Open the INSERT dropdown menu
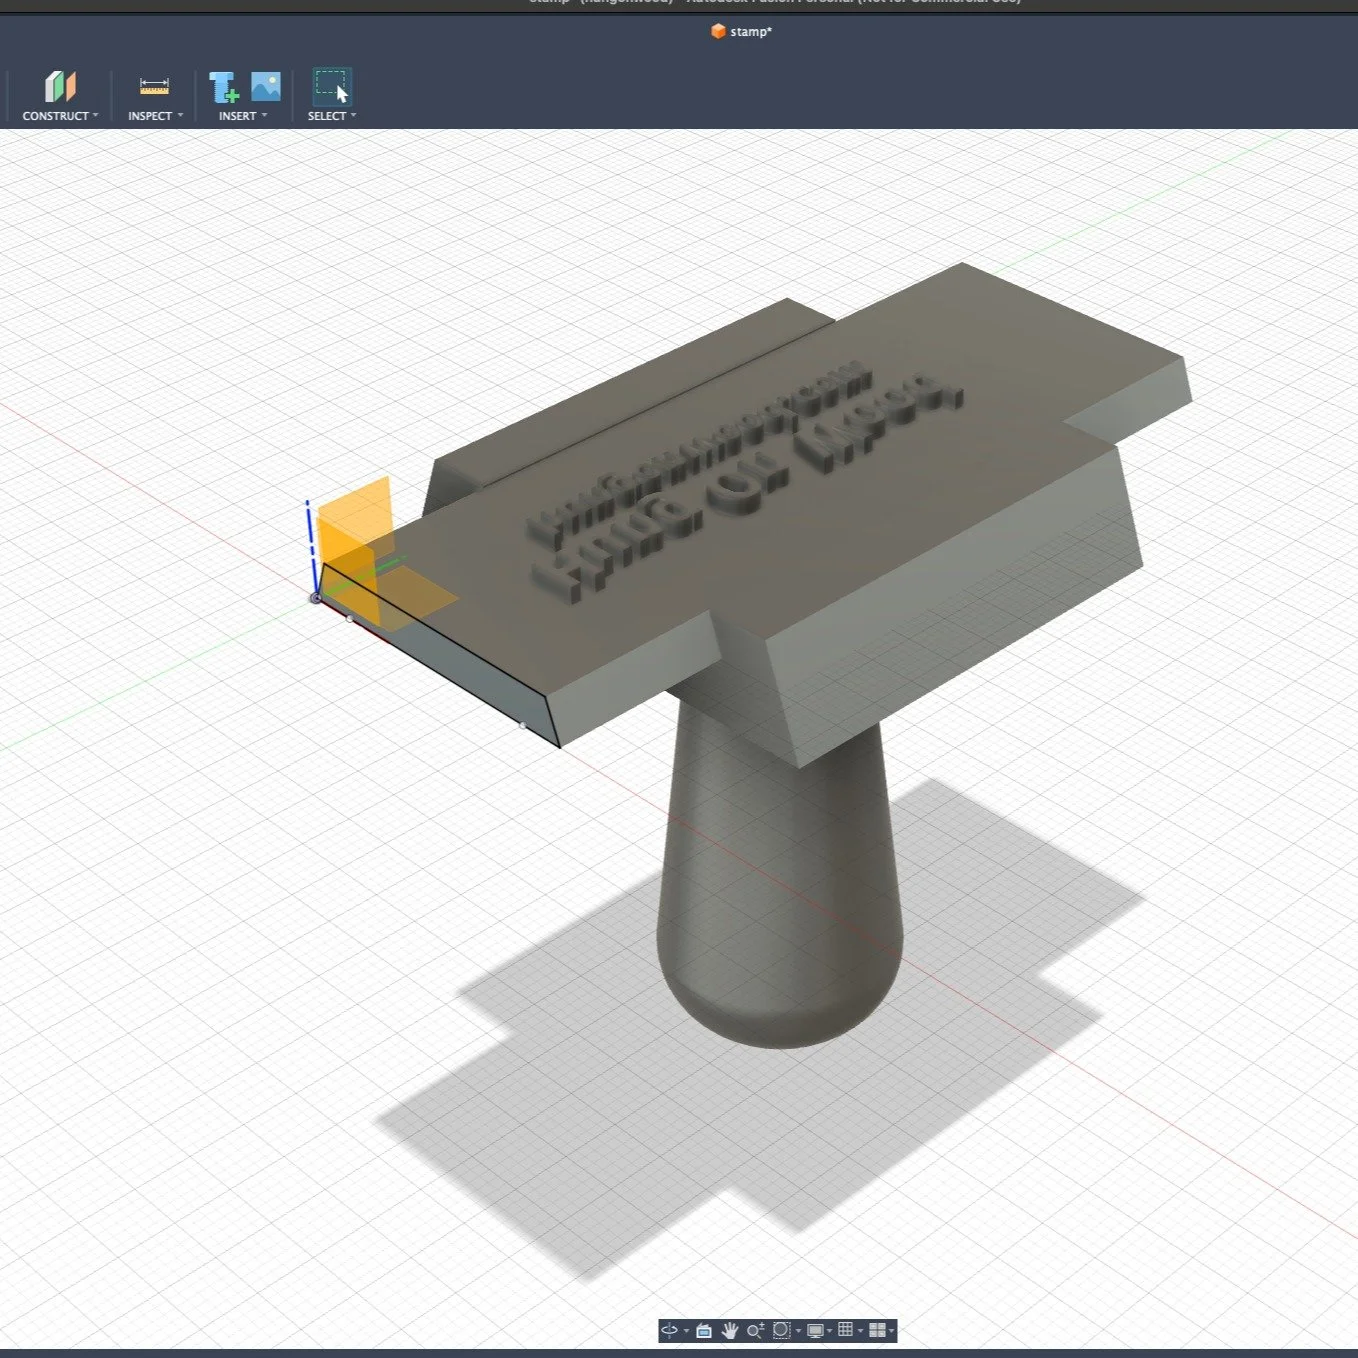Image resolution: width=1358 pixels, height=1358 pixels. pyautogui.click(x=243, y=116)
